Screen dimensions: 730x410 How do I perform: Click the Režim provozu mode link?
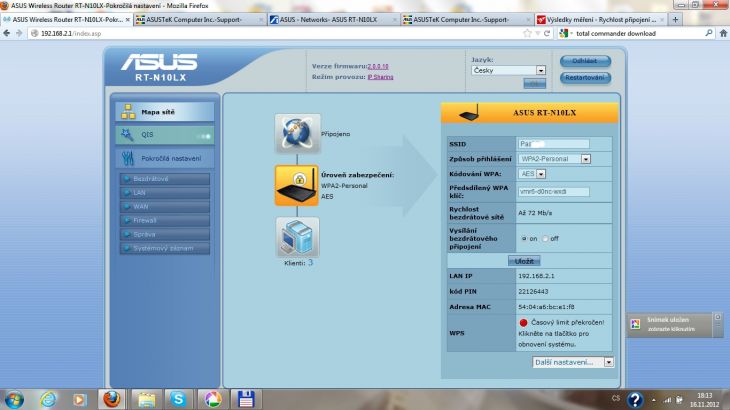tap(380, 77)
